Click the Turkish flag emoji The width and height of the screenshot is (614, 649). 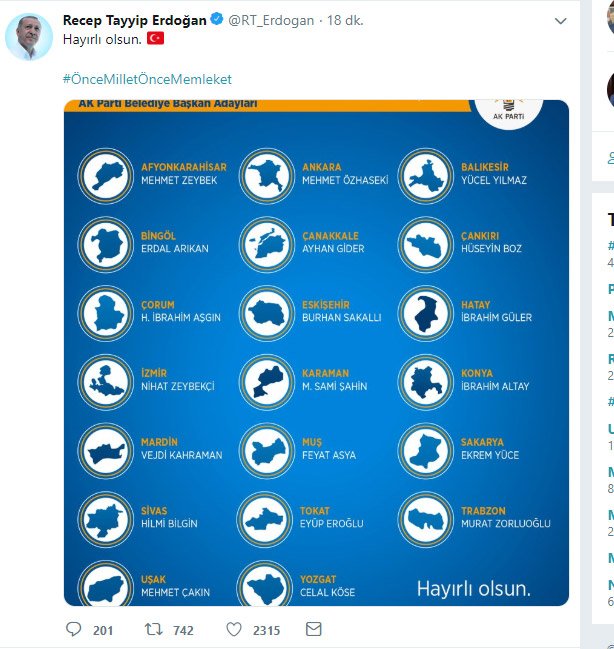pyautogui.click(x=155, y=38)
